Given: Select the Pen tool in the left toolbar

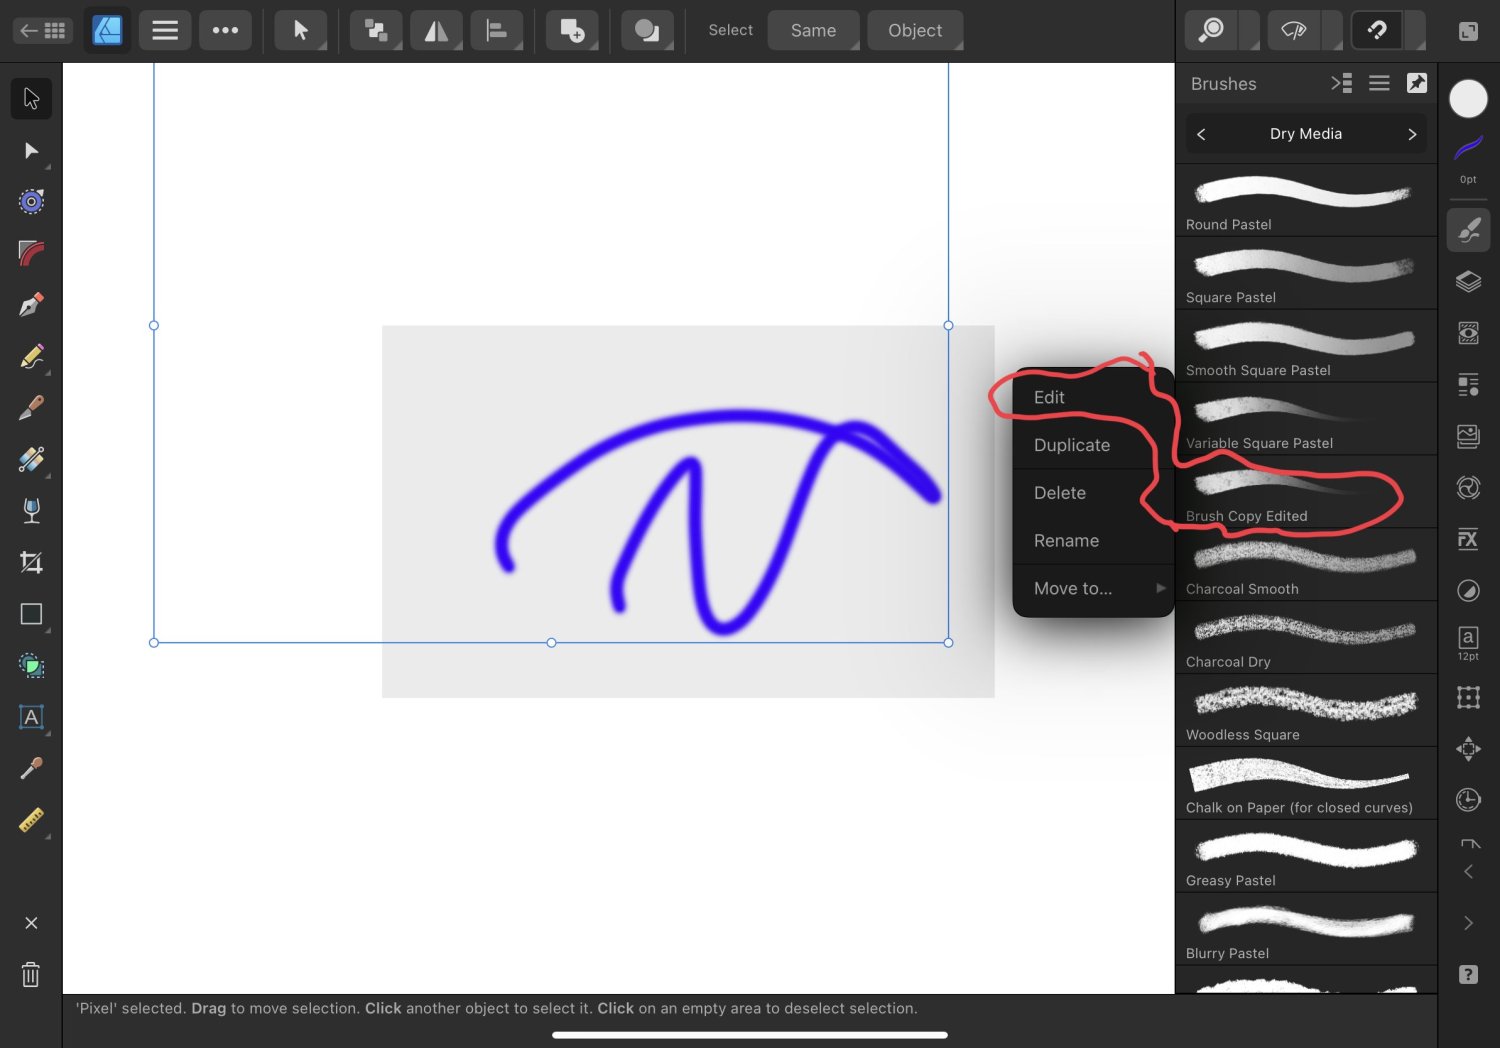Looking at the screenshot, I should tap(30, 303).
